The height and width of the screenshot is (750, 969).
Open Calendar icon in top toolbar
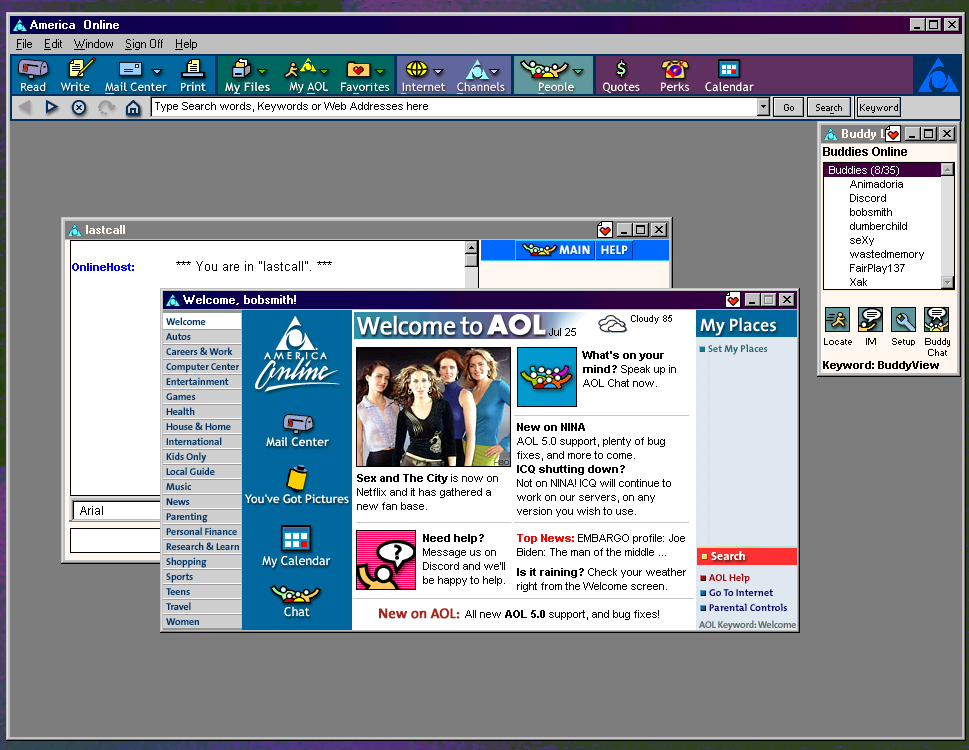point(729,75)
